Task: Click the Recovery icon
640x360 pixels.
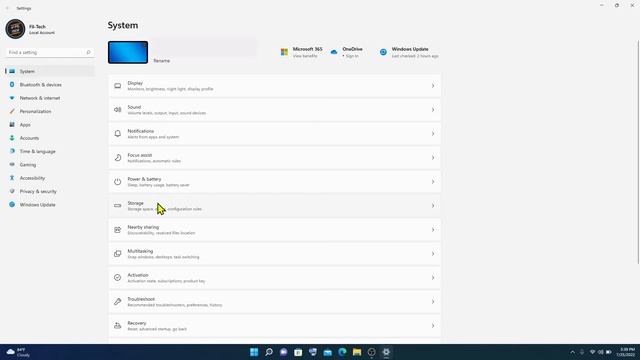Action: pyautogui.click(x=118, y=326)
